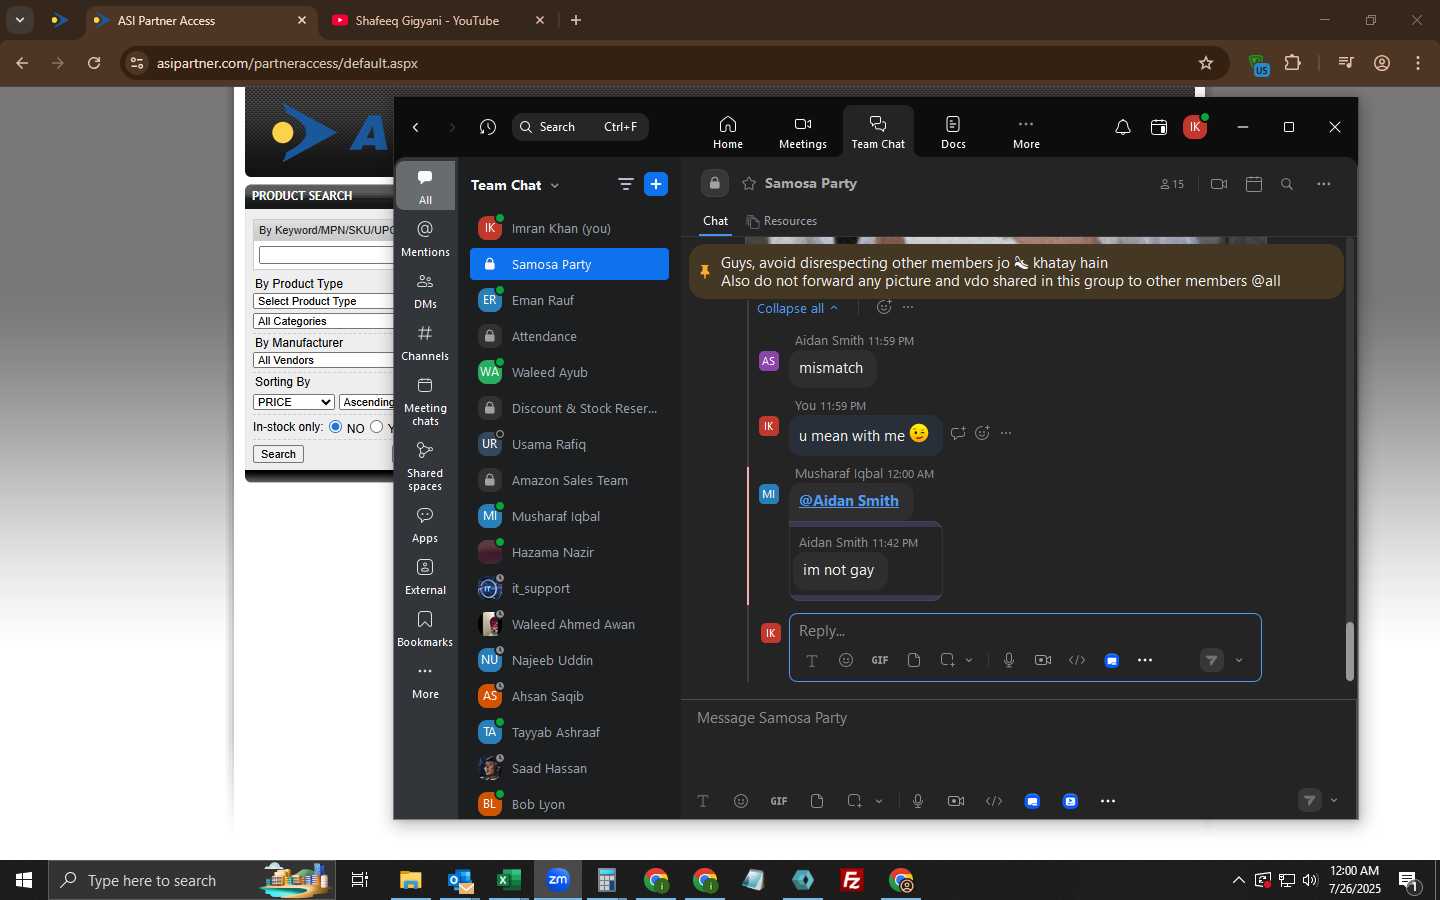Open External in the sidebar
This screenshot has height=900, width=1440.
(x=425, y=576)
